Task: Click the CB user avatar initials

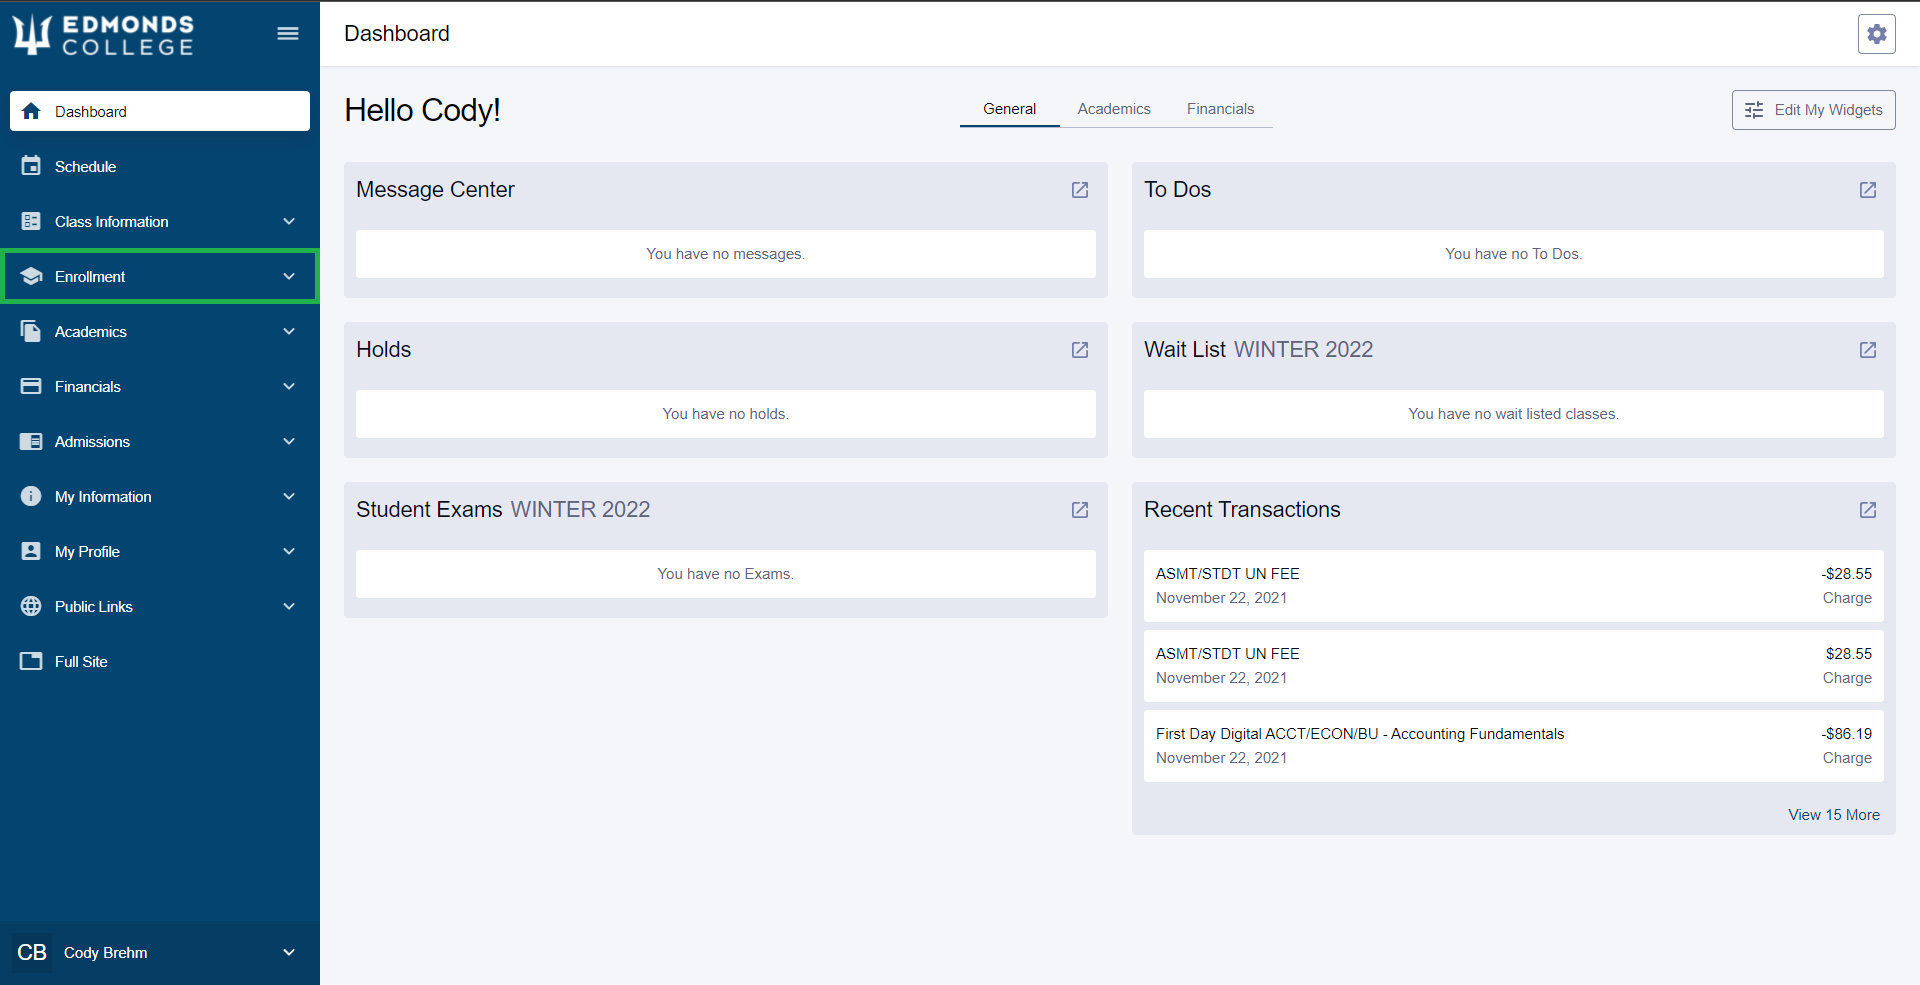Action: pos(32,953)
